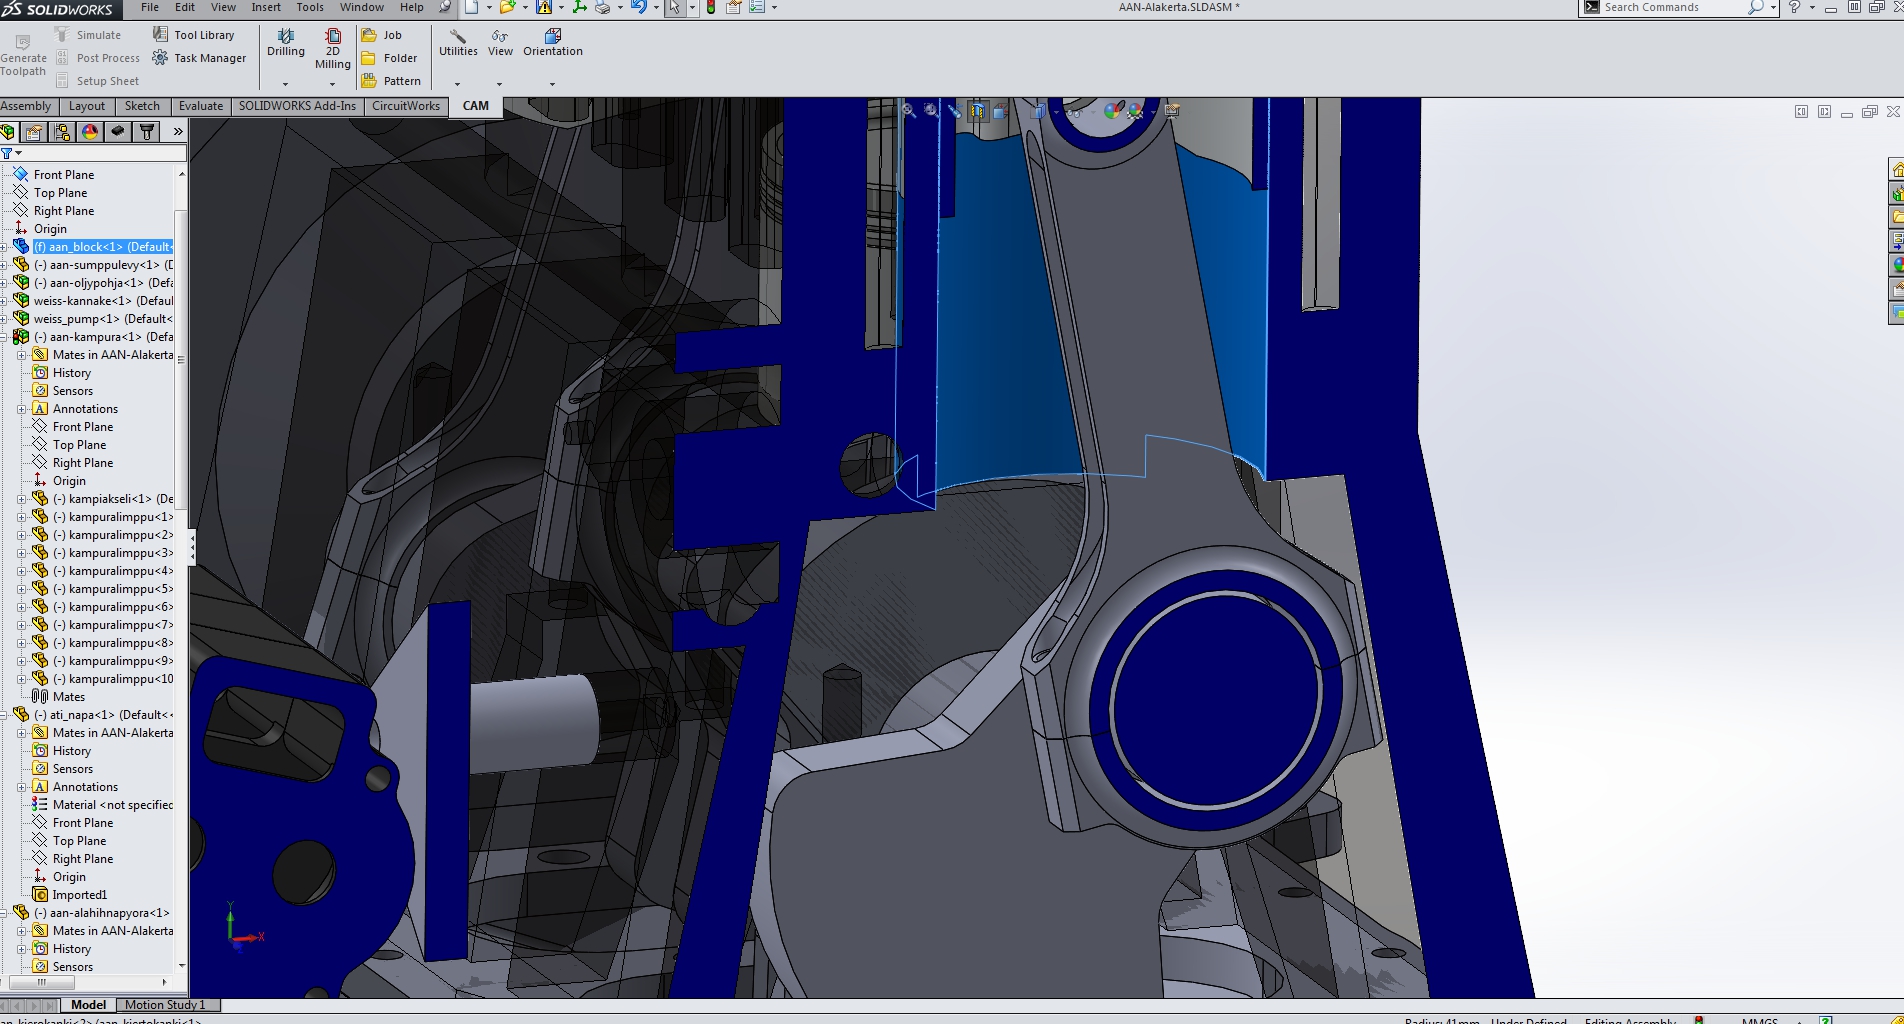Open the Utilities dropdown arrow
Screen dimensions: 1904x1024
click(457, 84)
